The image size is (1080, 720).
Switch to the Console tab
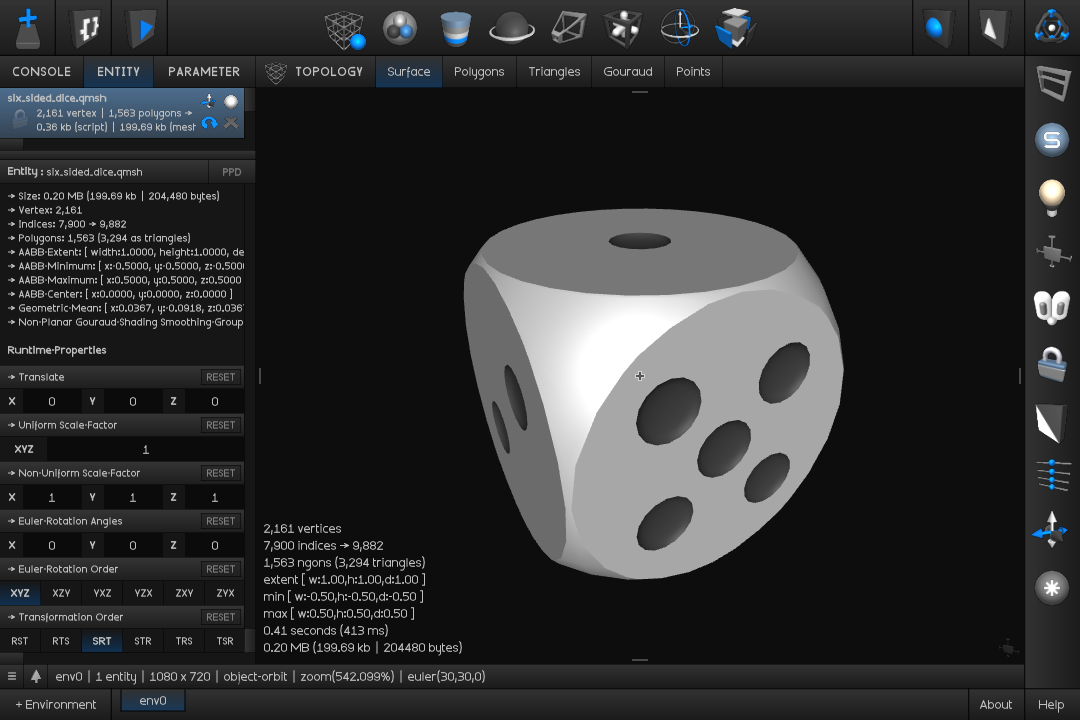tap(41, 72)
